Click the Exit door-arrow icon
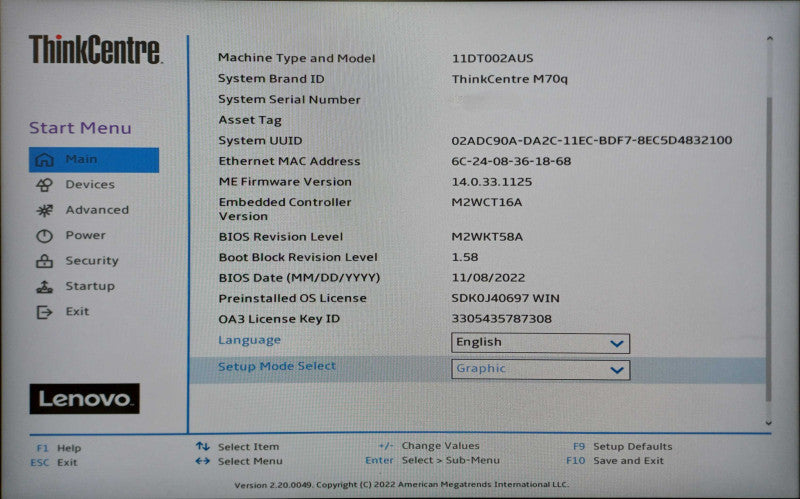Screen dimensions: 800x499 [44, 312]
